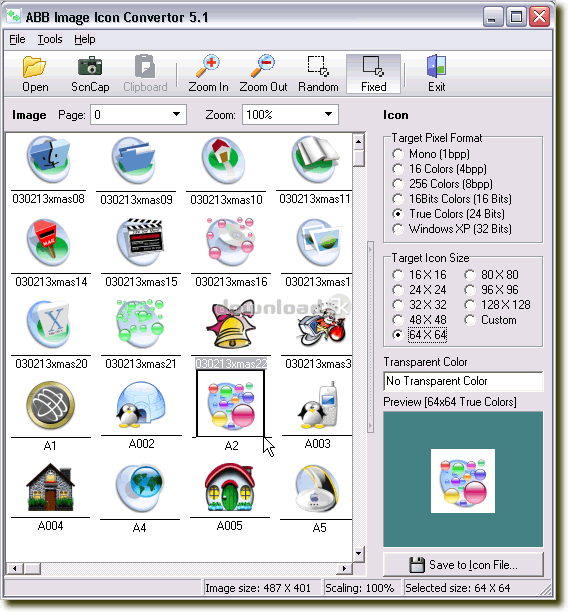Open the Transparent Color selector field
The image size is (568, 612).
[x=463, y=381]
